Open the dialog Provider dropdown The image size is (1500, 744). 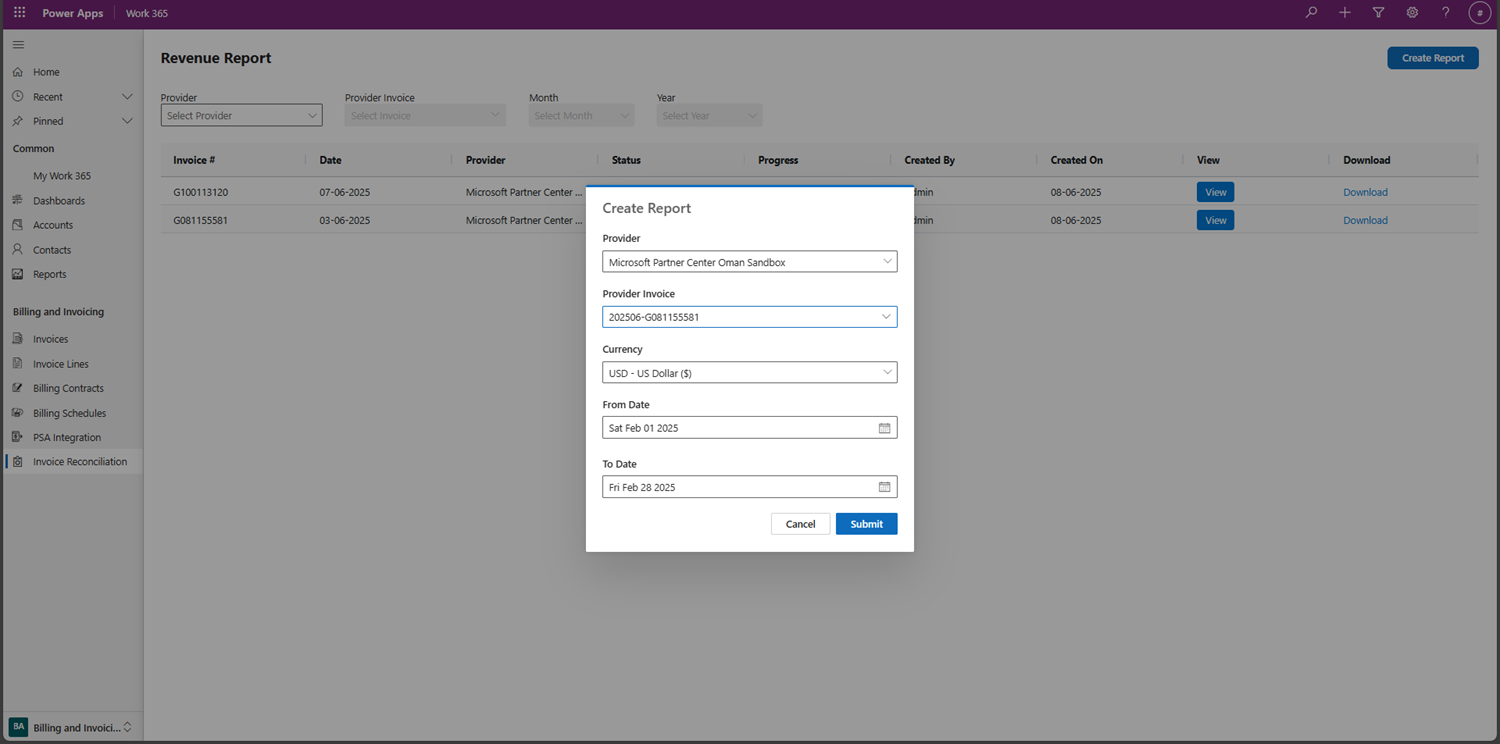click(x=750, y=262)
